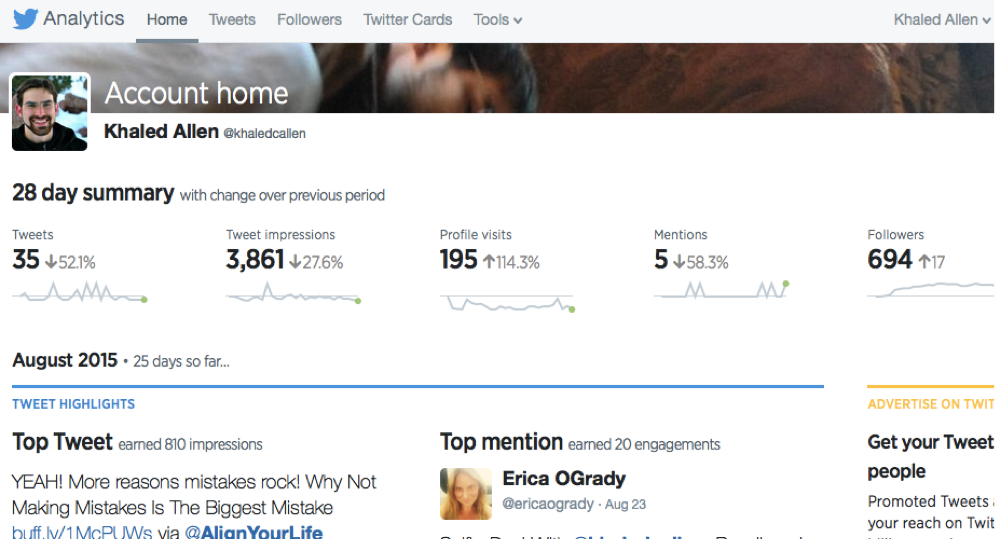This screenshot has height=540, width=995.
Task: Click the 28 day summary heading
Action: 93,193
